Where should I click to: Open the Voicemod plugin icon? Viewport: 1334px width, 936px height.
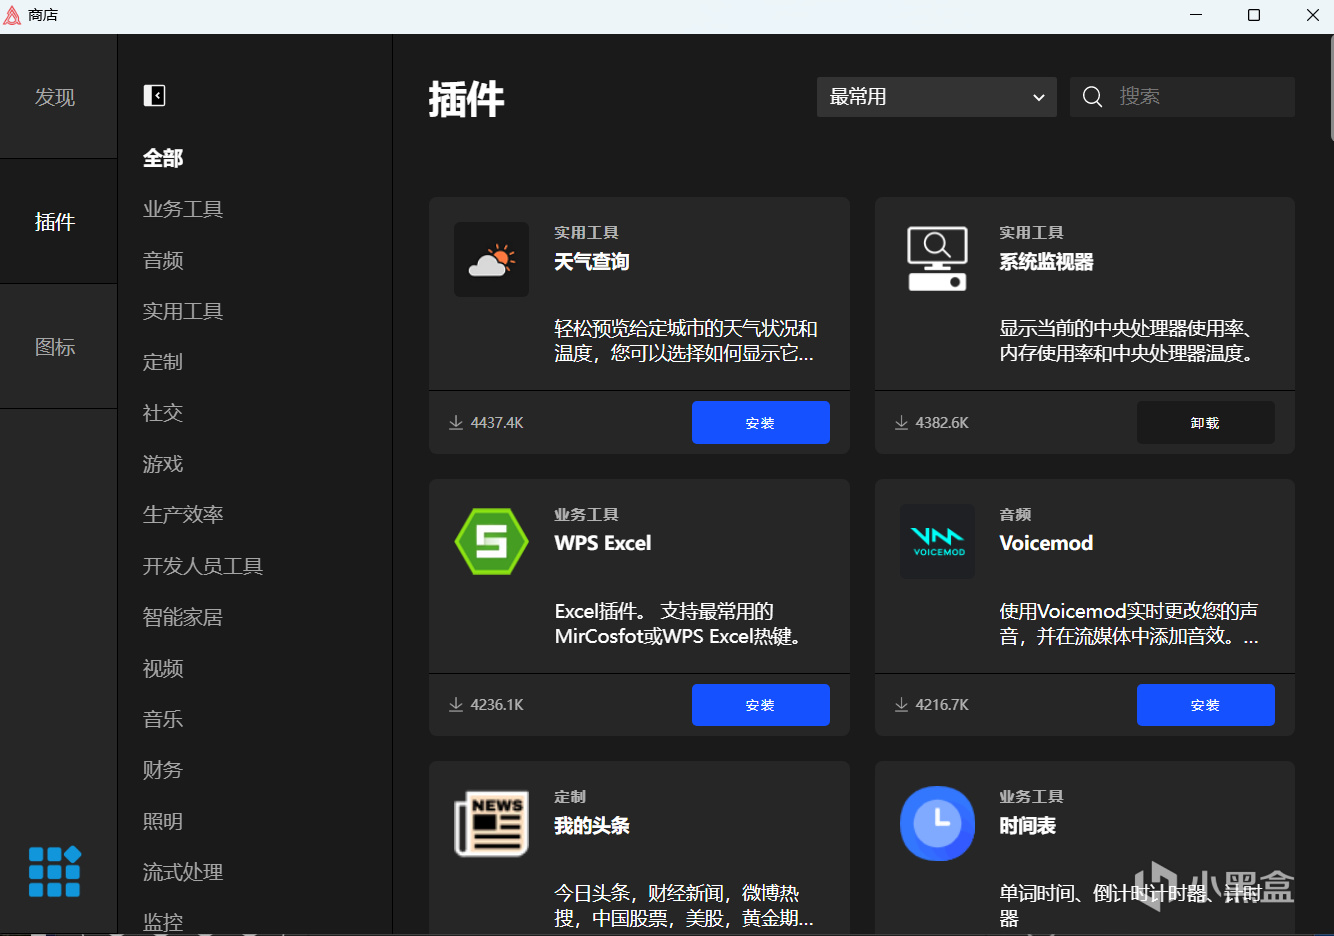pos(937,541)
